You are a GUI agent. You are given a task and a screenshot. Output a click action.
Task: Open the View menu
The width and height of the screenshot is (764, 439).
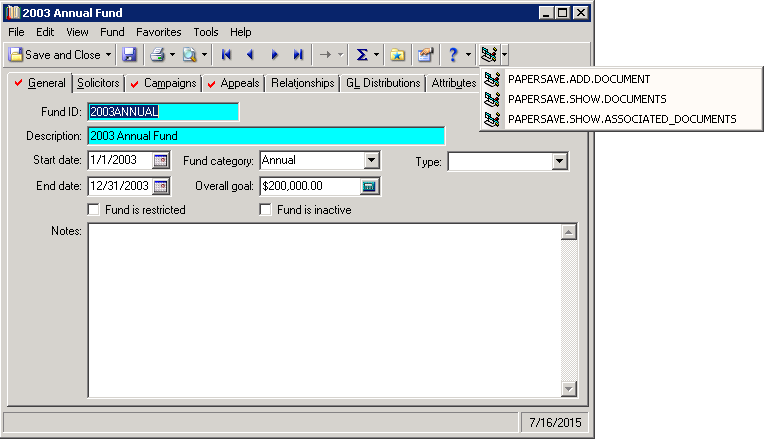[x=77, y=32]
